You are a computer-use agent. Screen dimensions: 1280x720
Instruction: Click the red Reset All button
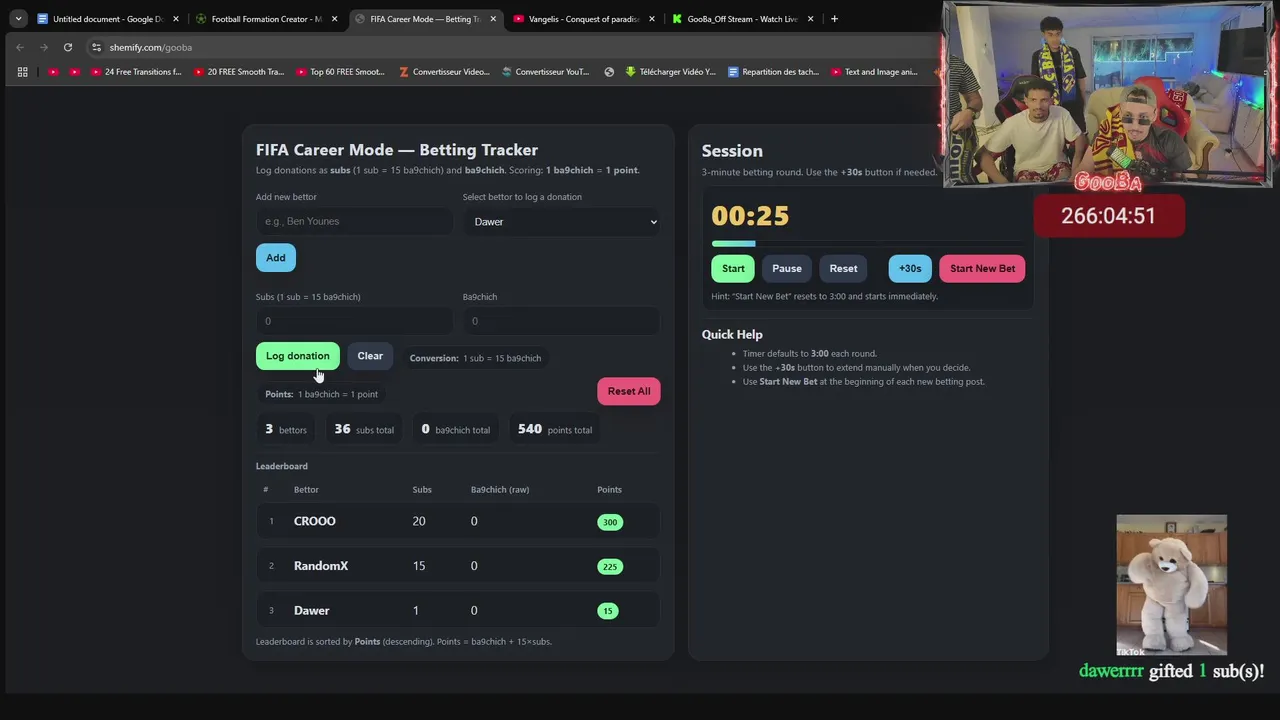629,391
